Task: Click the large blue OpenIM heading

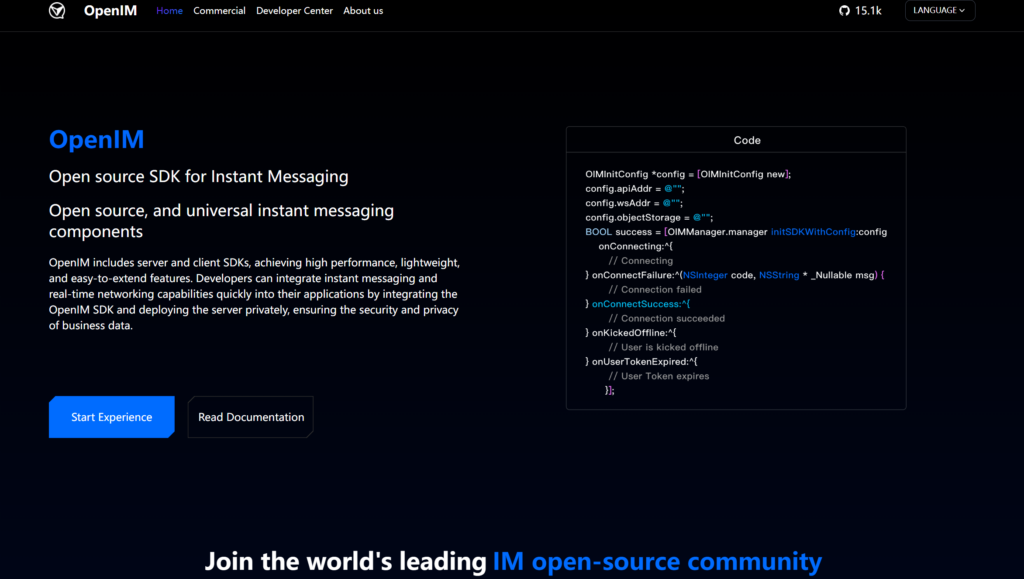Action: coord(97,139)
